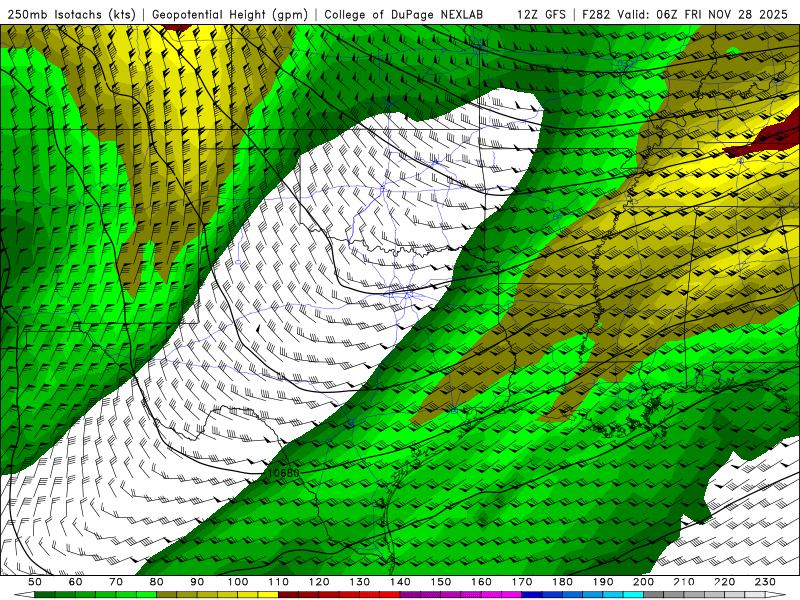Select the bright yellow swatch ending at 110
The height and width of the screenshot is (600, 800).
[x=268, y=595]
